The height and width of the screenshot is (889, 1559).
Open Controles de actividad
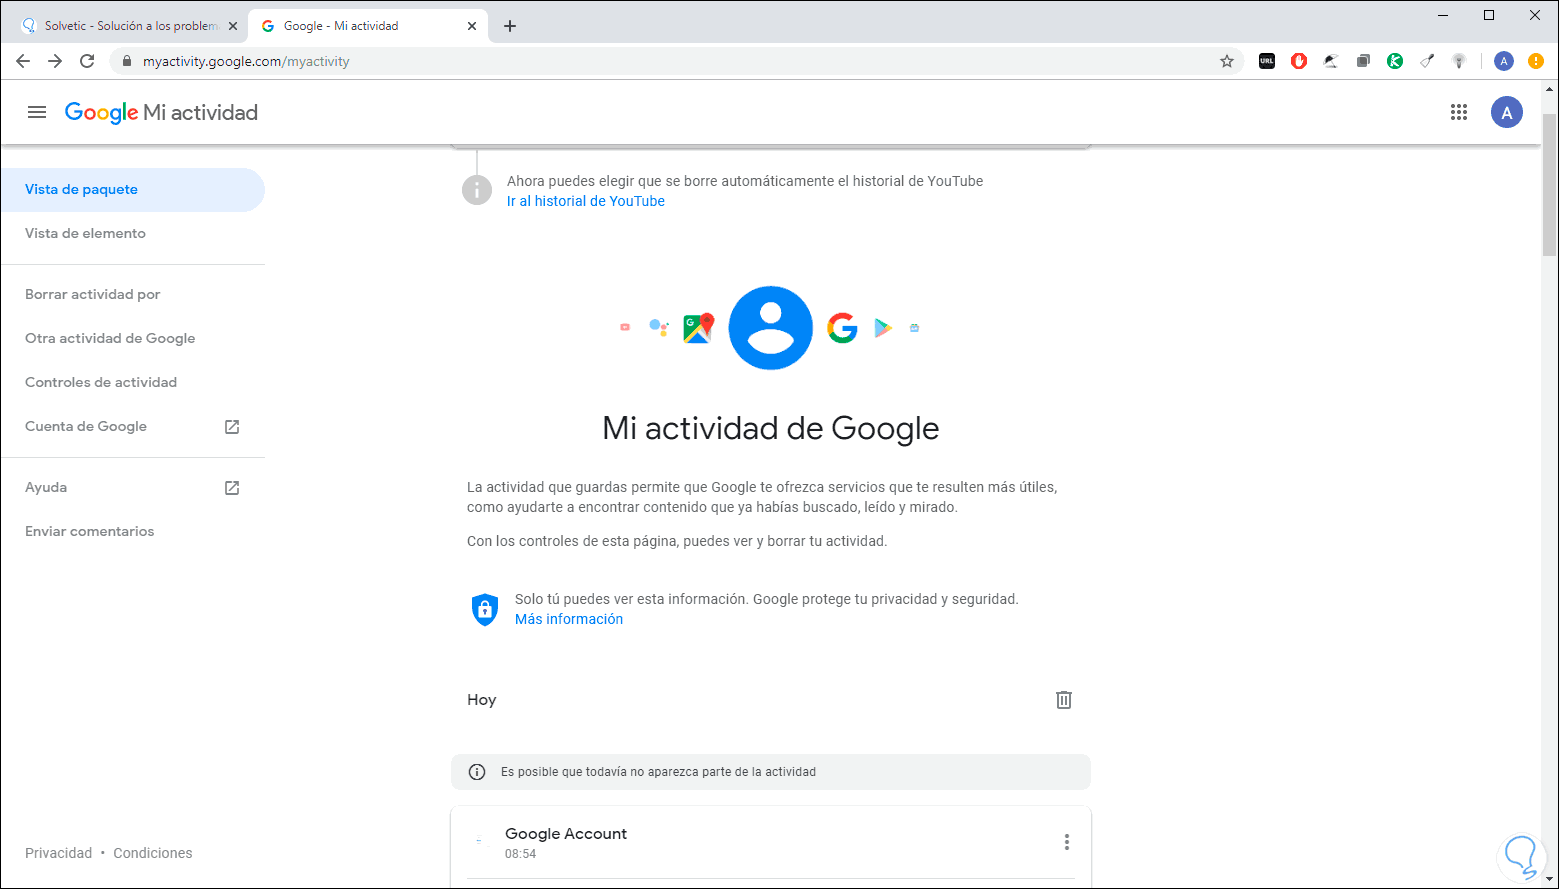101,382
